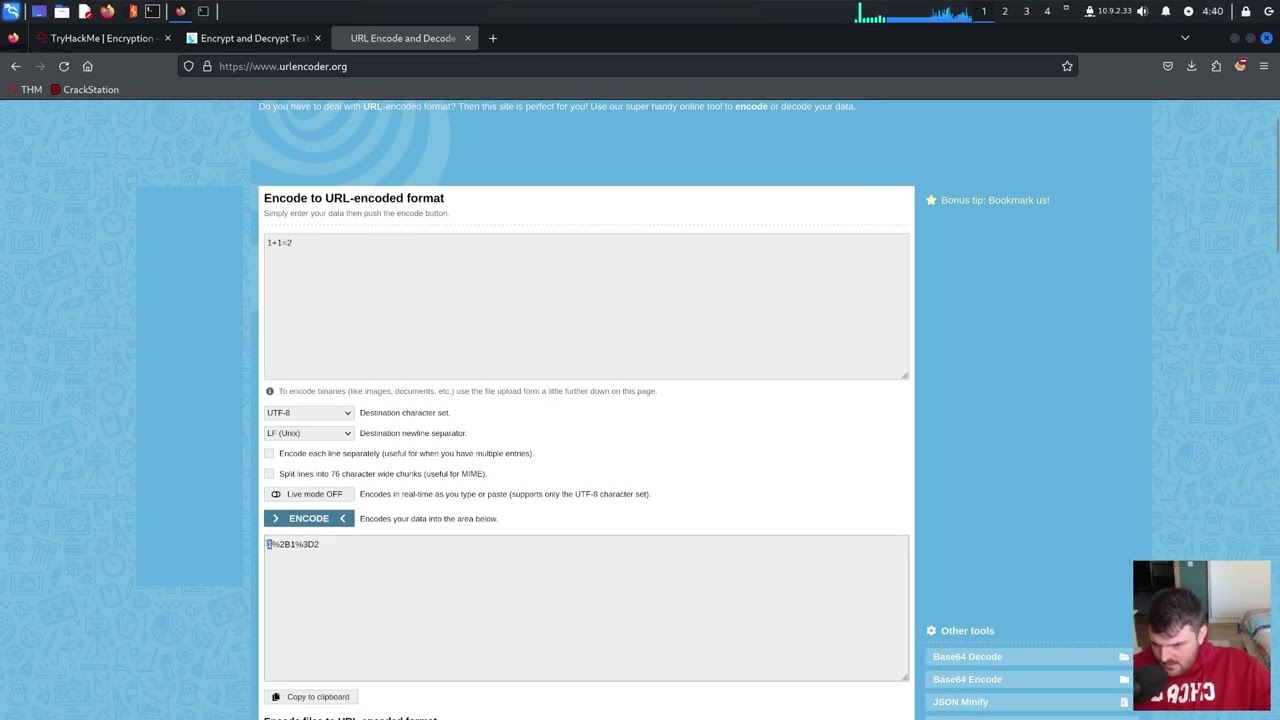This screenshot has width=1280, height=720.
Task: Click the Burp Suite panel launcher
Action: pos(132,11)
